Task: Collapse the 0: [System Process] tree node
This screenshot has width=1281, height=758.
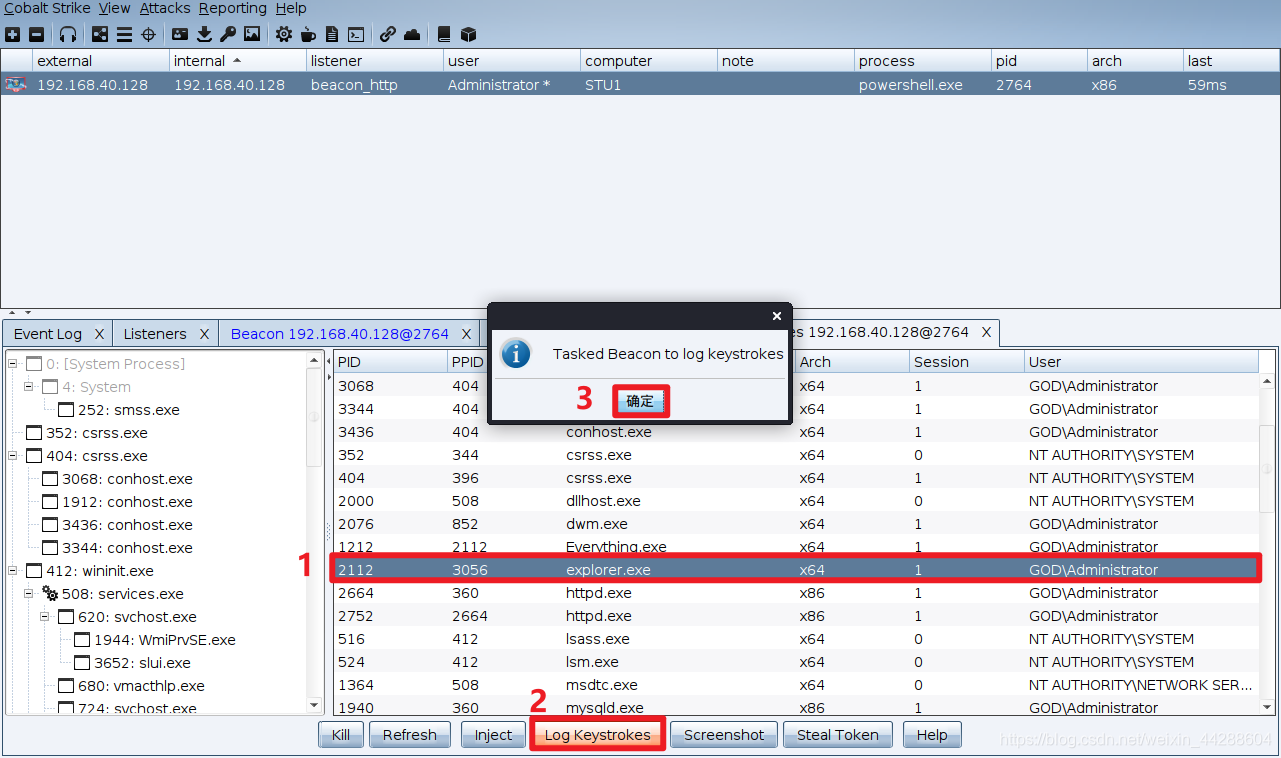Action: [x=13, y=364]
